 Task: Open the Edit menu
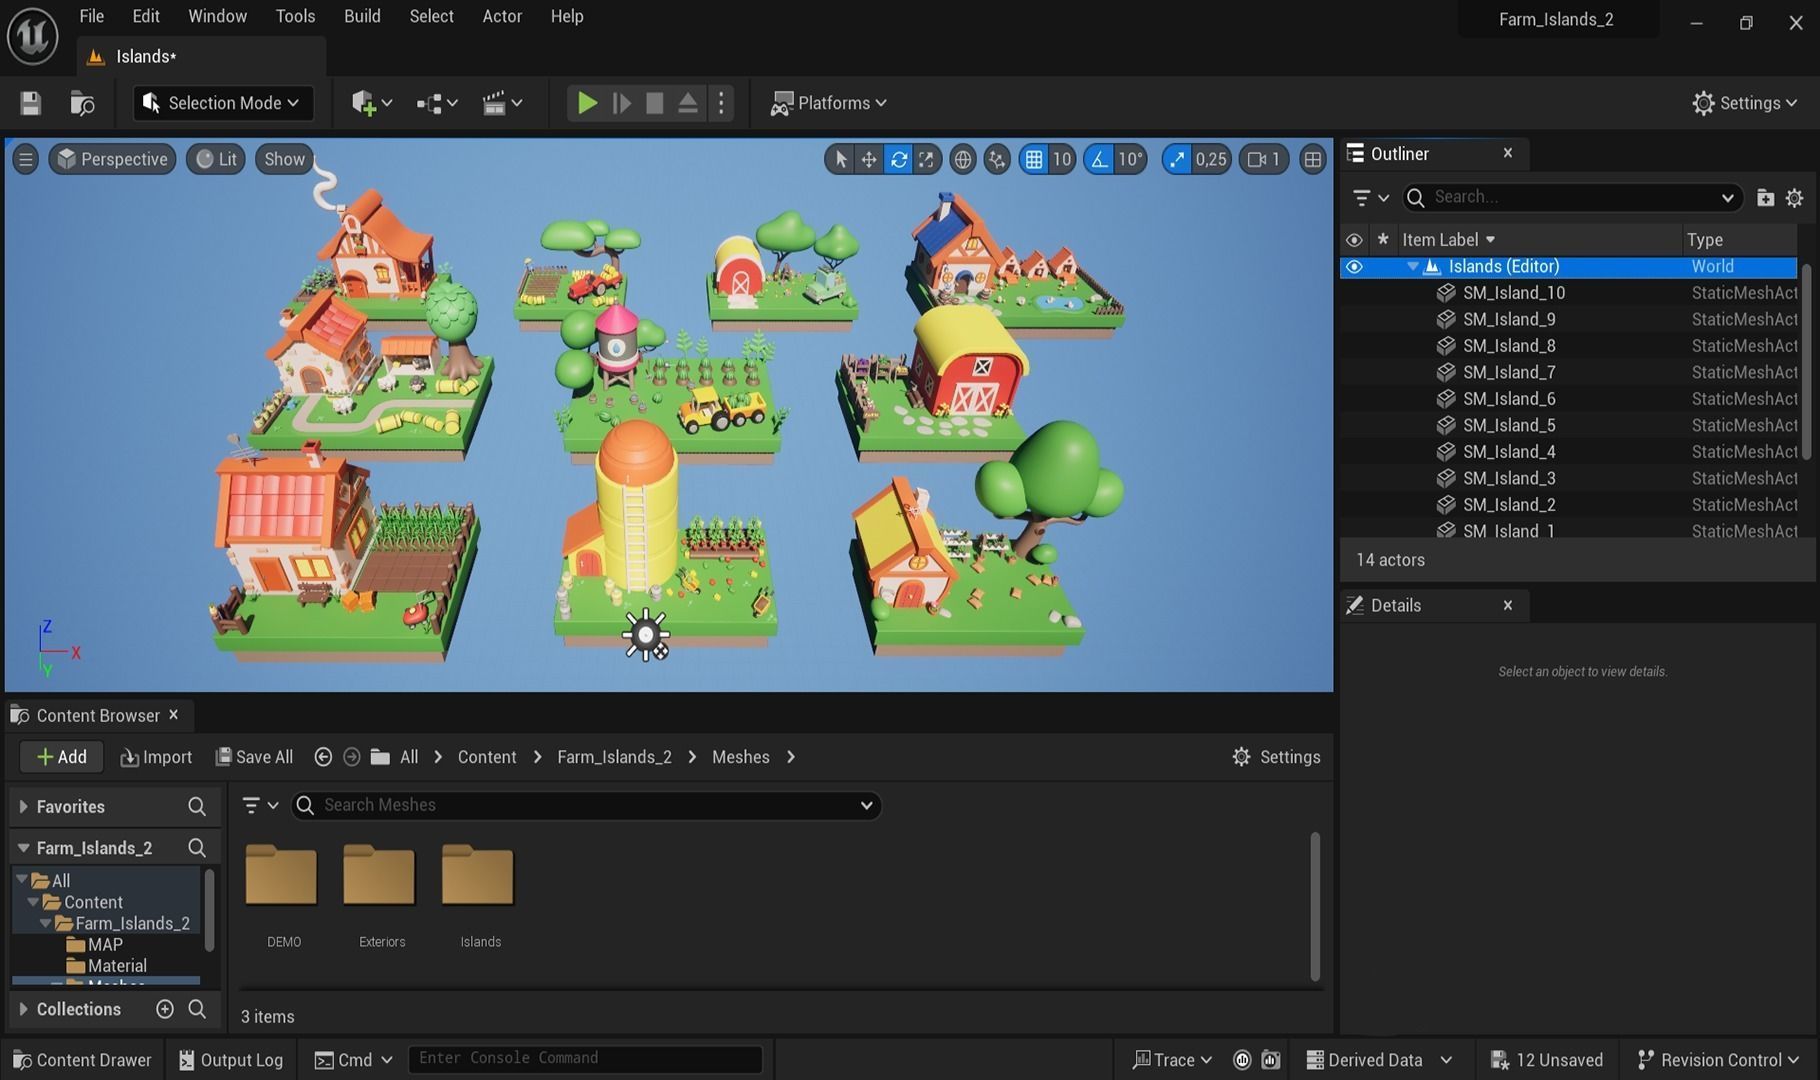(x=146, y=16)
